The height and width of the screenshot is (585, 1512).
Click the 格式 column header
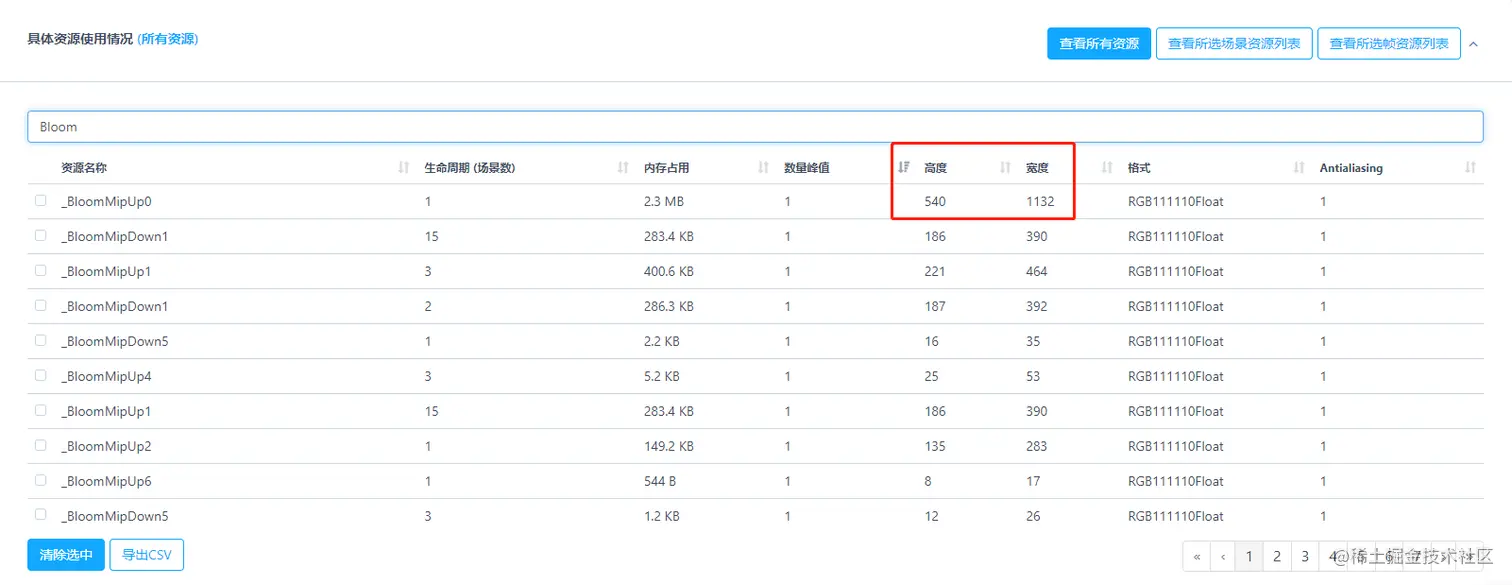click(1139, 168)
